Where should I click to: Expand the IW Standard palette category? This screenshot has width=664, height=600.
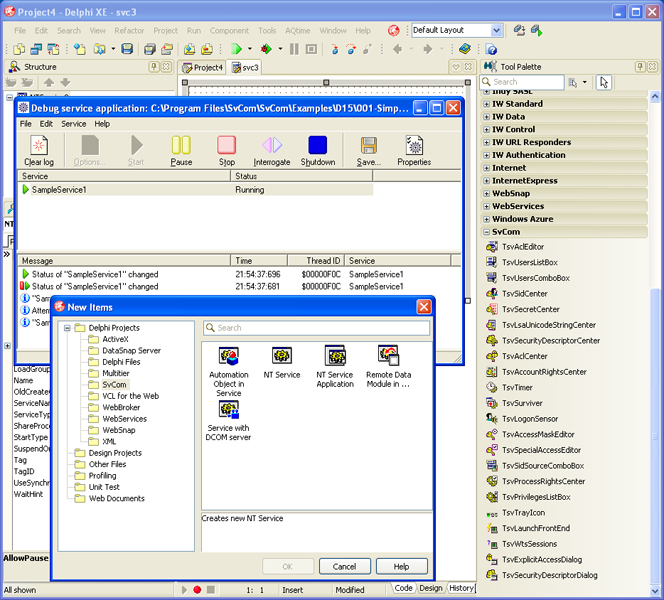487,104
